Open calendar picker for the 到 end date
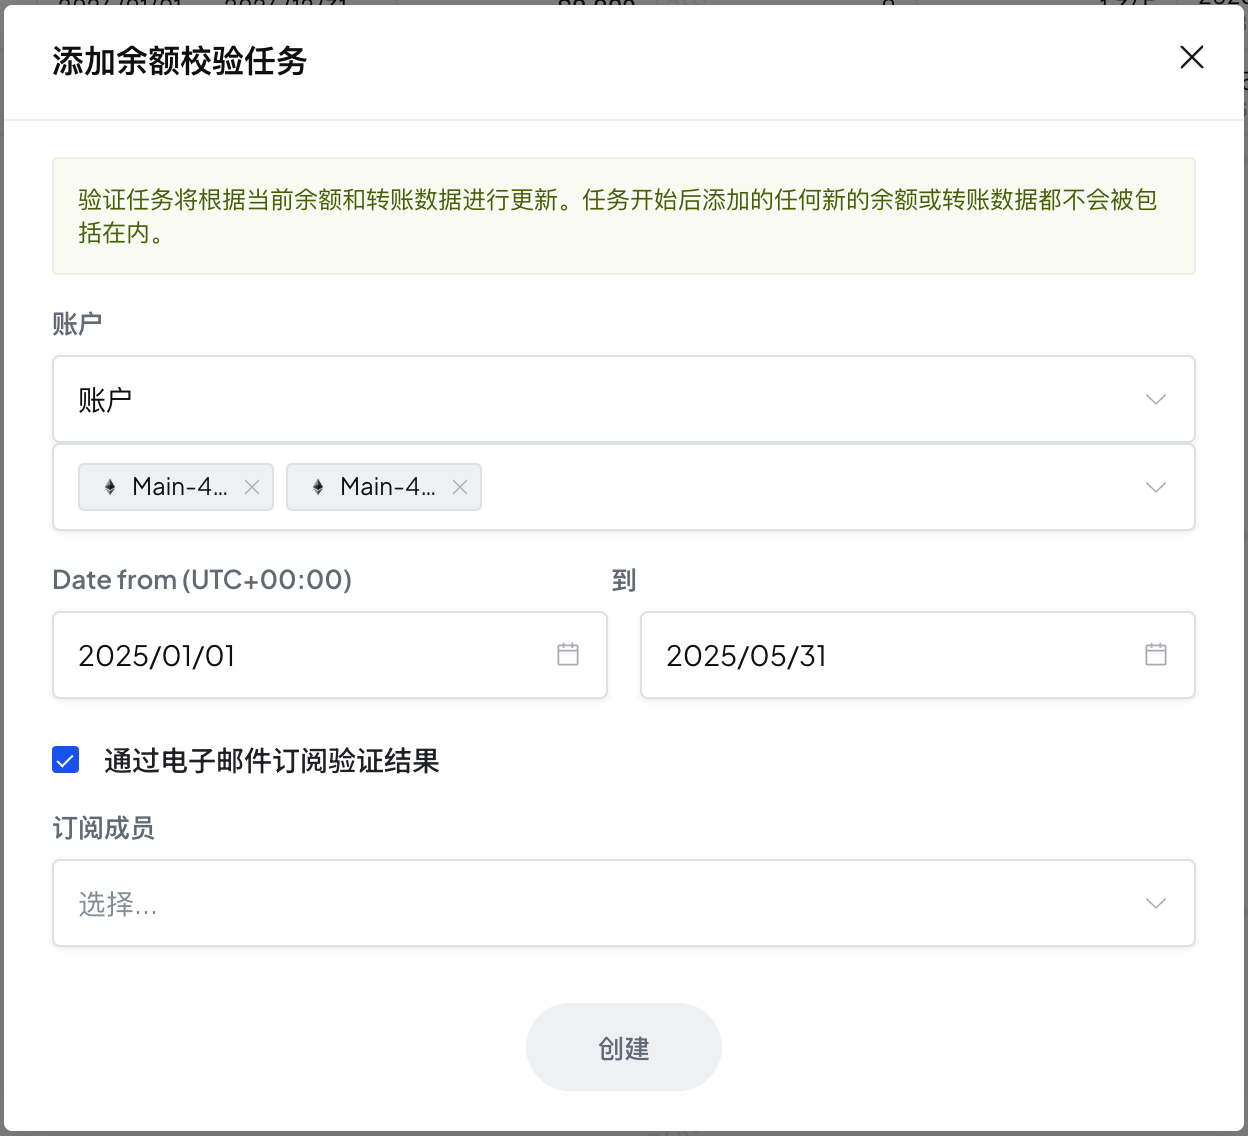Screen dimensions: 1248x1136 (1156, 655)
